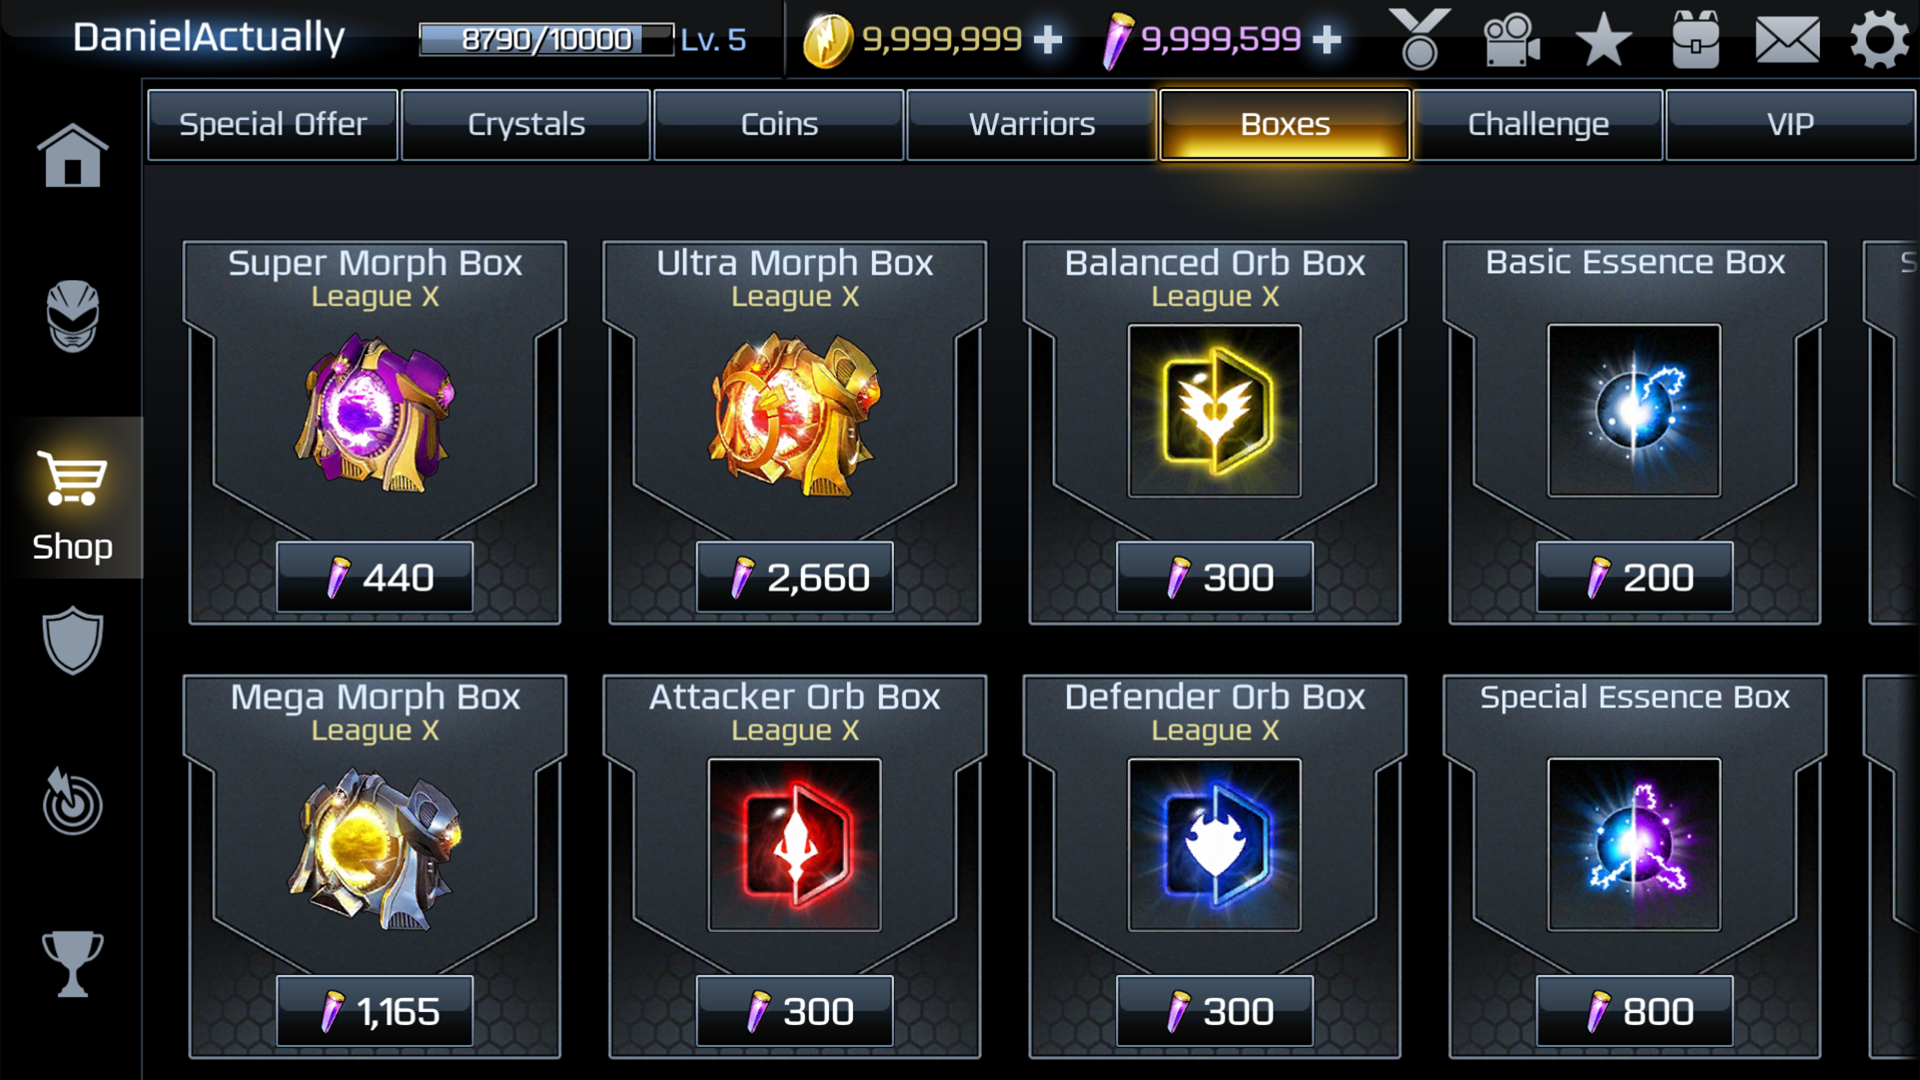The image size is (1920, 1080).
Task: Open the mail envelope inbox
Action: tap(1787, 40)
